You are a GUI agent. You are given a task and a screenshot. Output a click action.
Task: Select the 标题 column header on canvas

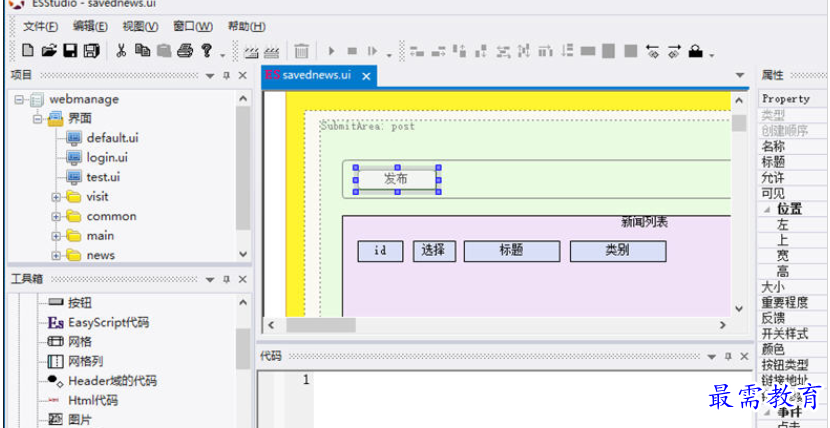coord(512,251)
